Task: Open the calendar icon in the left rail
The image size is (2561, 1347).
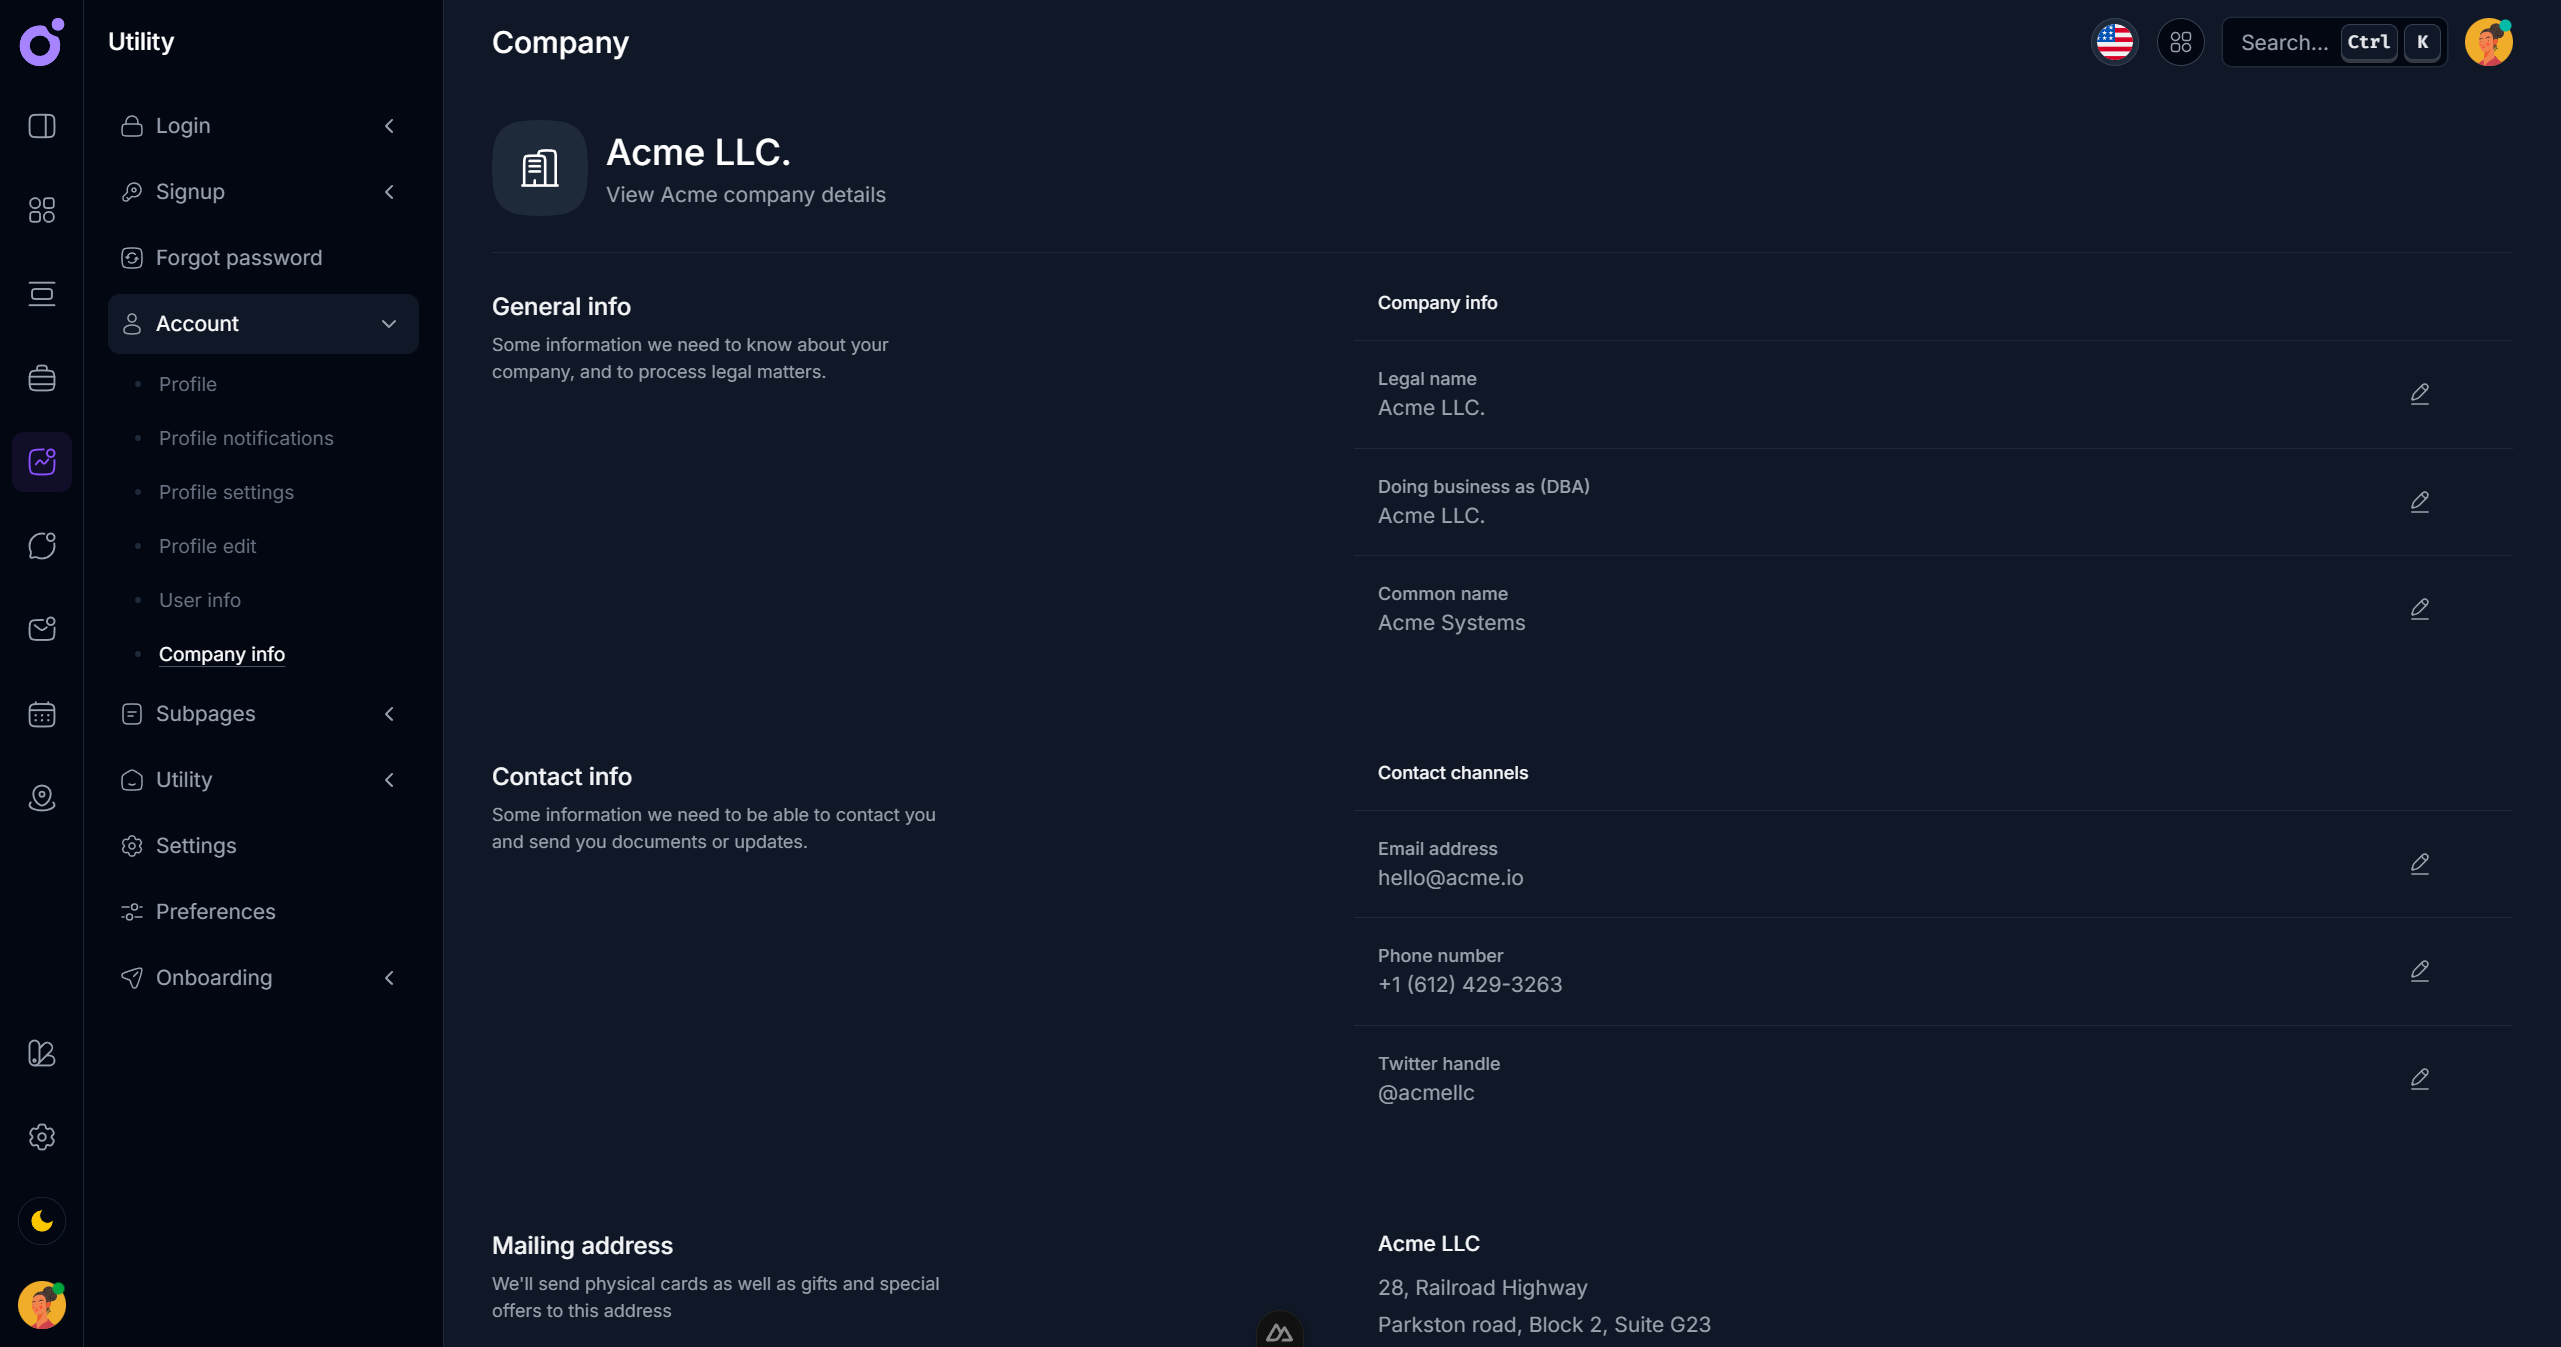Action: [x=42, y=714]
